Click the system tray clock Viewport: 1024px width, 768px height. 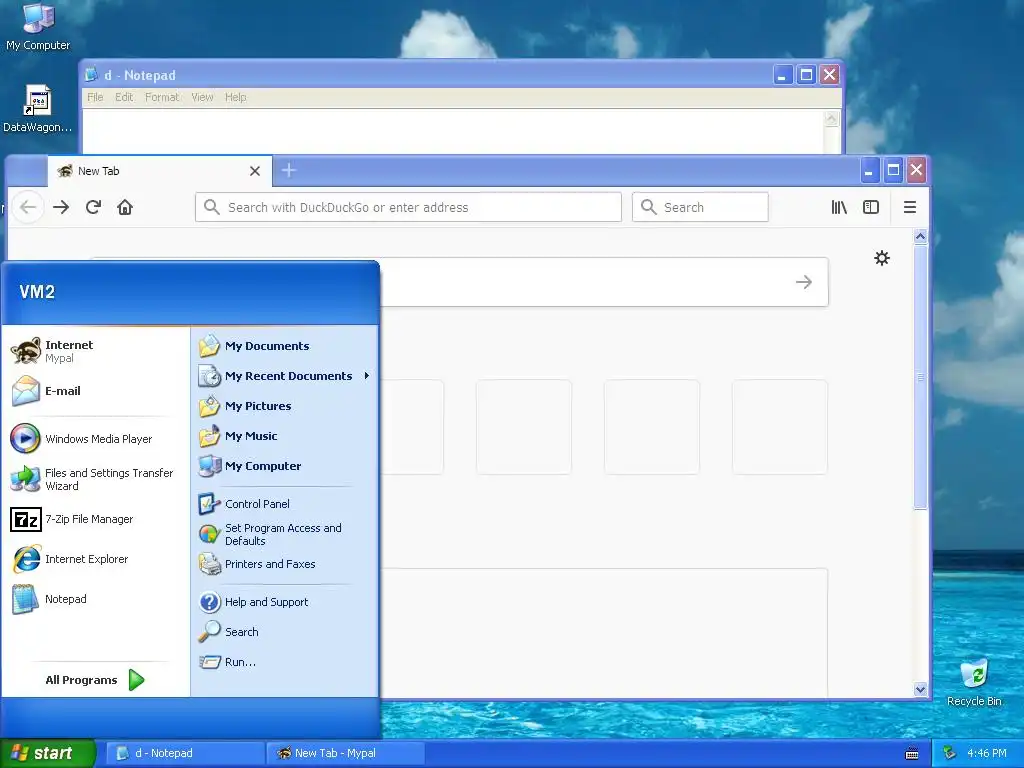(x=987, y=754)
